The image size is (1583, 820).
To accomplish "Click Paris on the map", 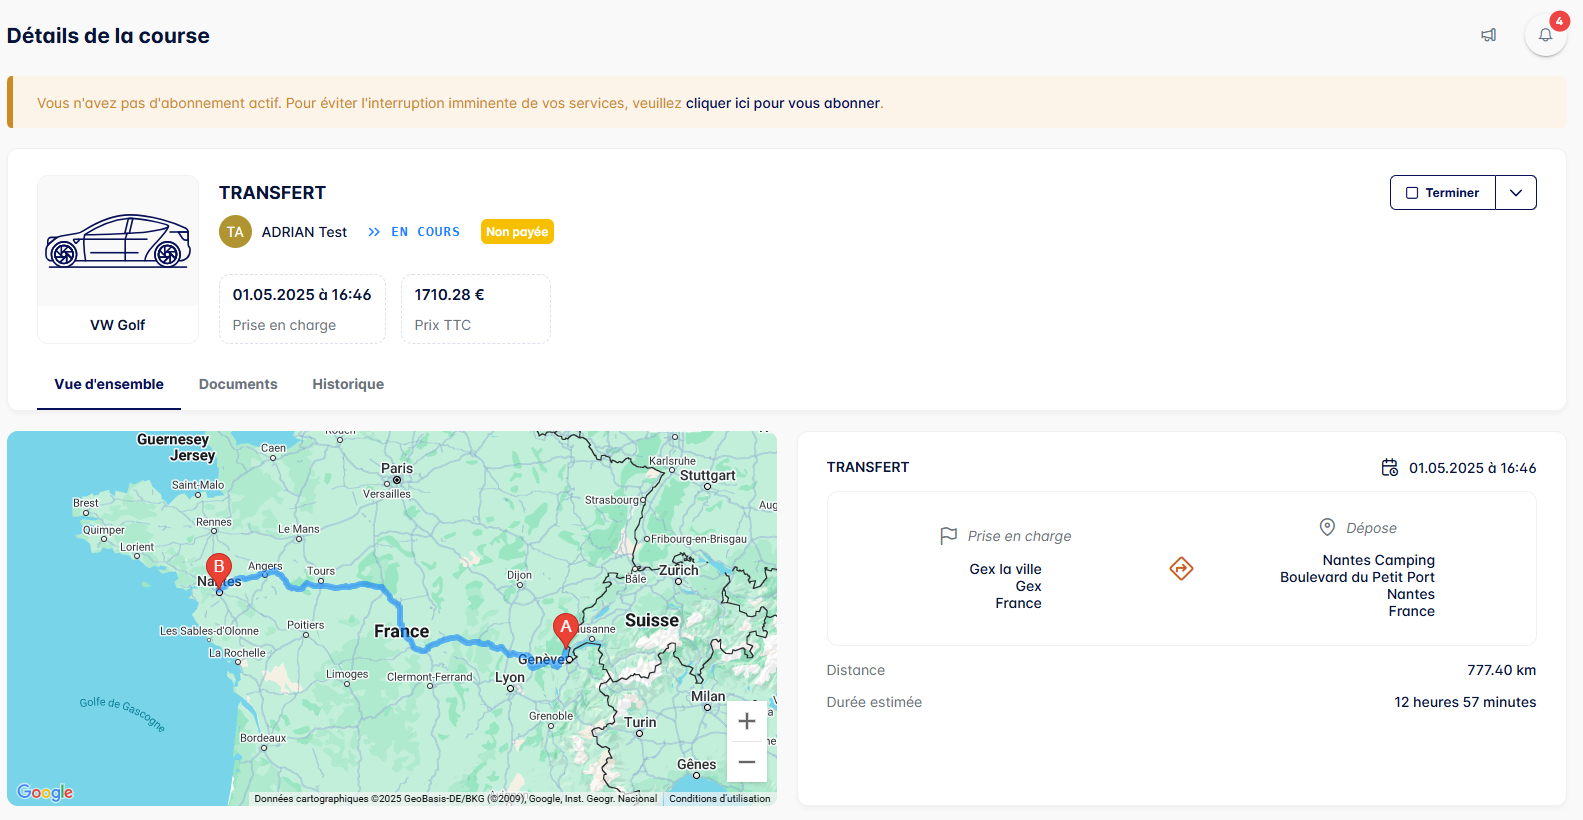I will pos(397,469).
